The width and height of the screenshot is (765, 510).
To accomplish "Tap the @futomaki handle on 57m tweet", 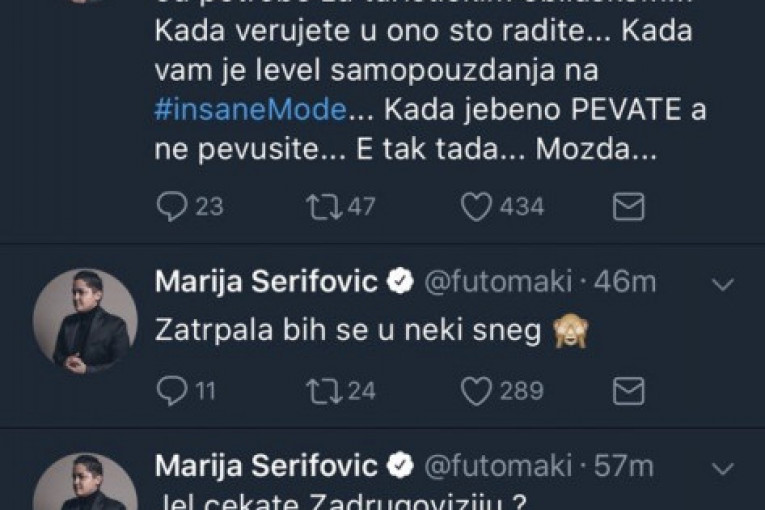I will (500, 466).
